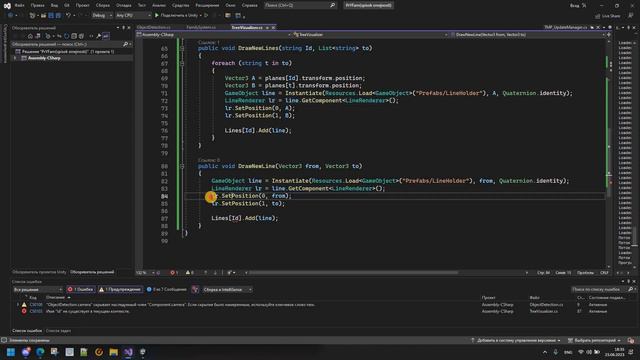The width and height of the screenshot is (640, 360).
Task: Open the Assembly-CSharp project scope dropdown
Action: tap(214, 35)
